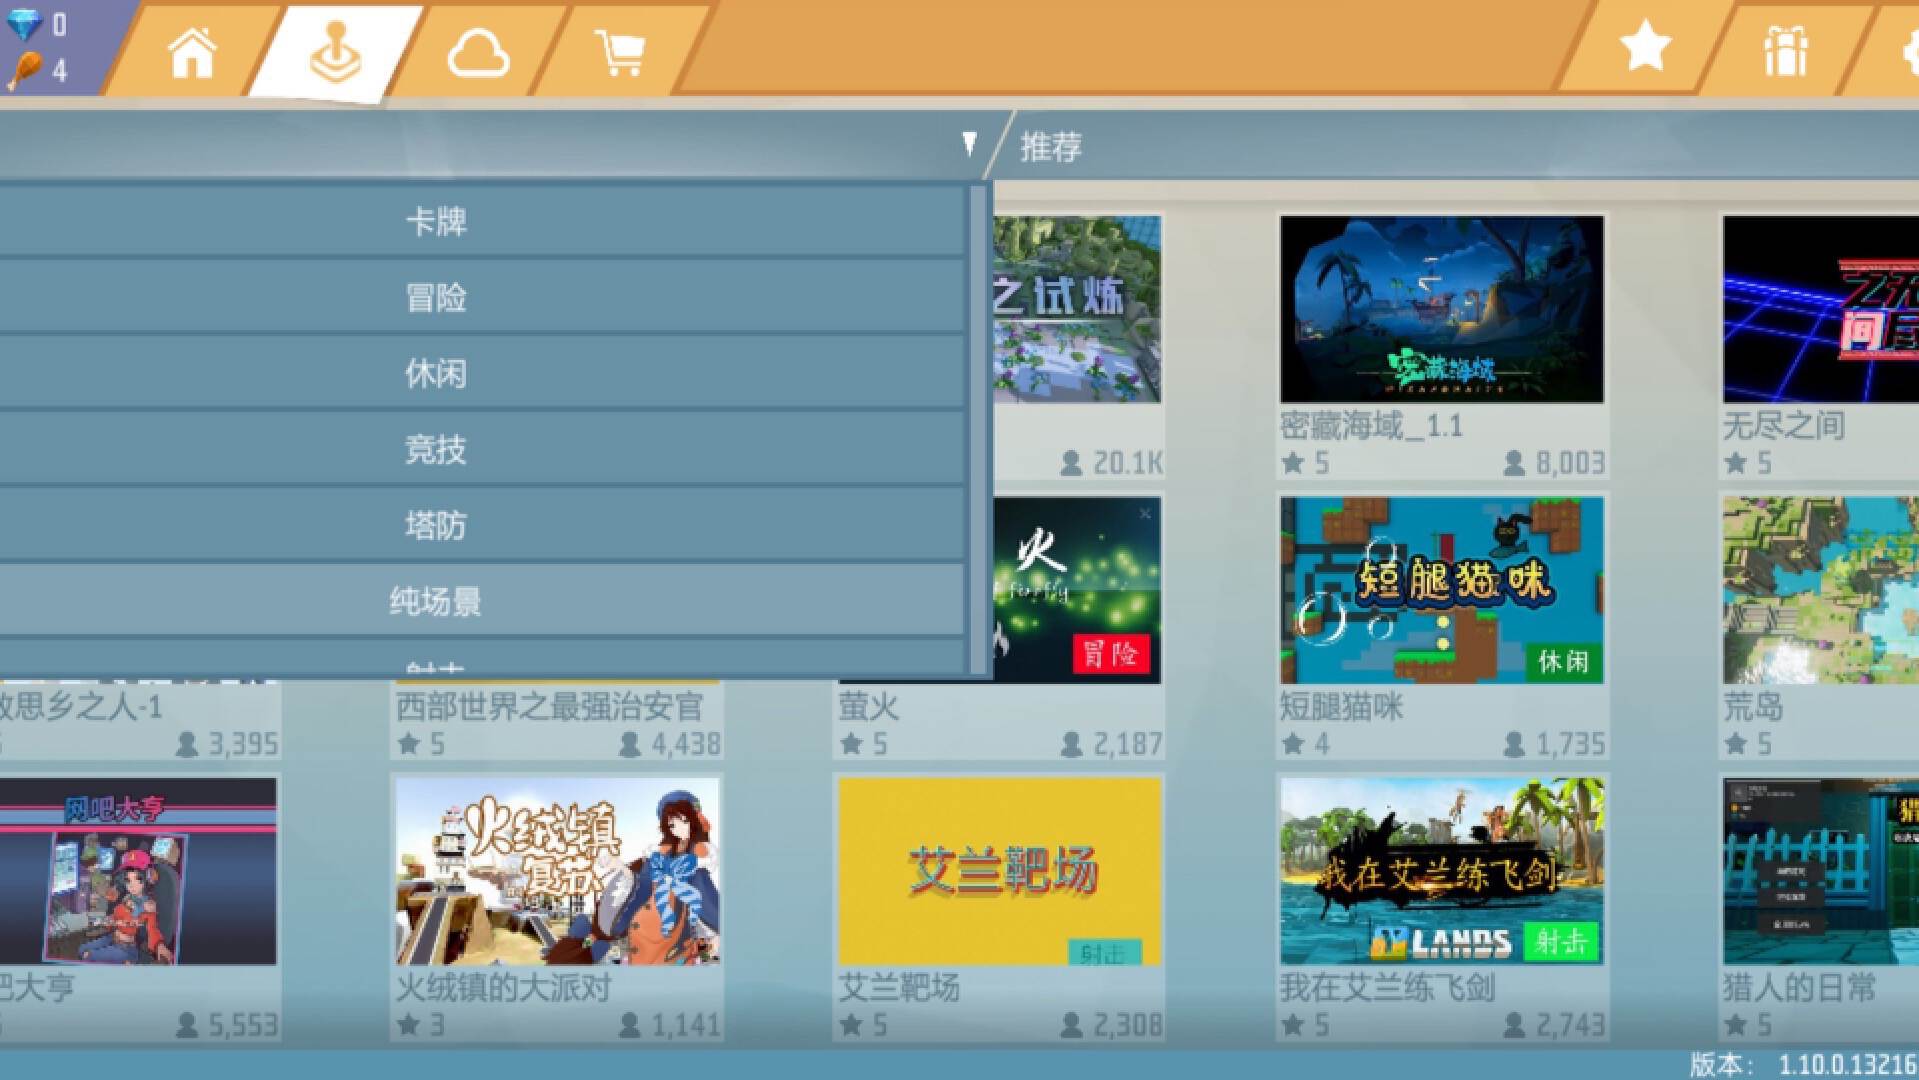Click the 我在艾兰练飞剑 title text
The width and height of the screenshot is (1919, 1080).
coord(1387,988)
